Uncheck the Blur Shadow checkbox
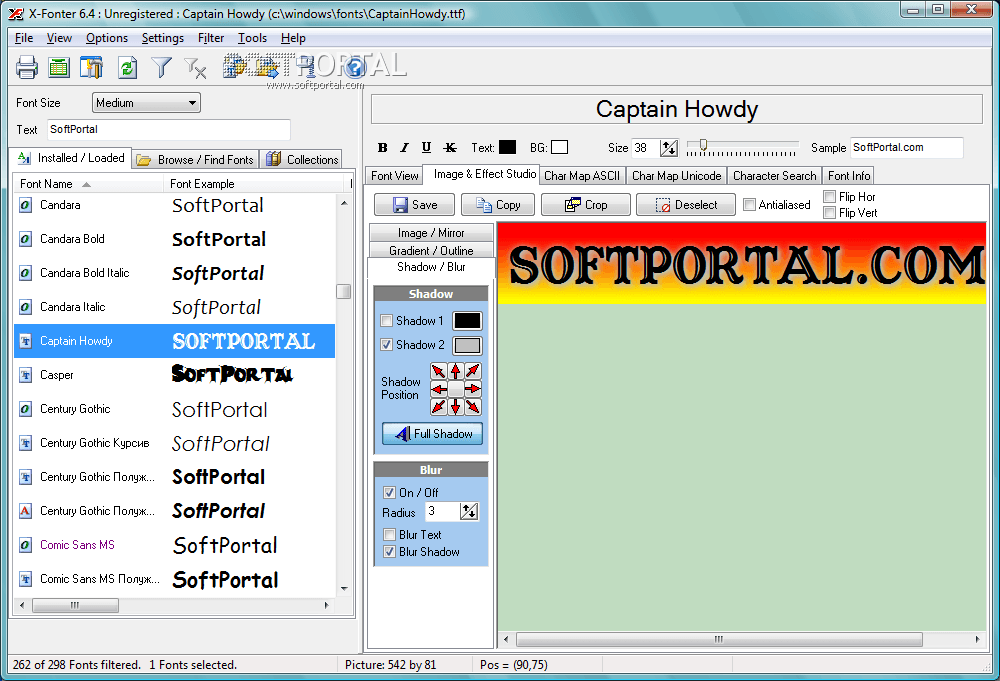 click(389, 552)
